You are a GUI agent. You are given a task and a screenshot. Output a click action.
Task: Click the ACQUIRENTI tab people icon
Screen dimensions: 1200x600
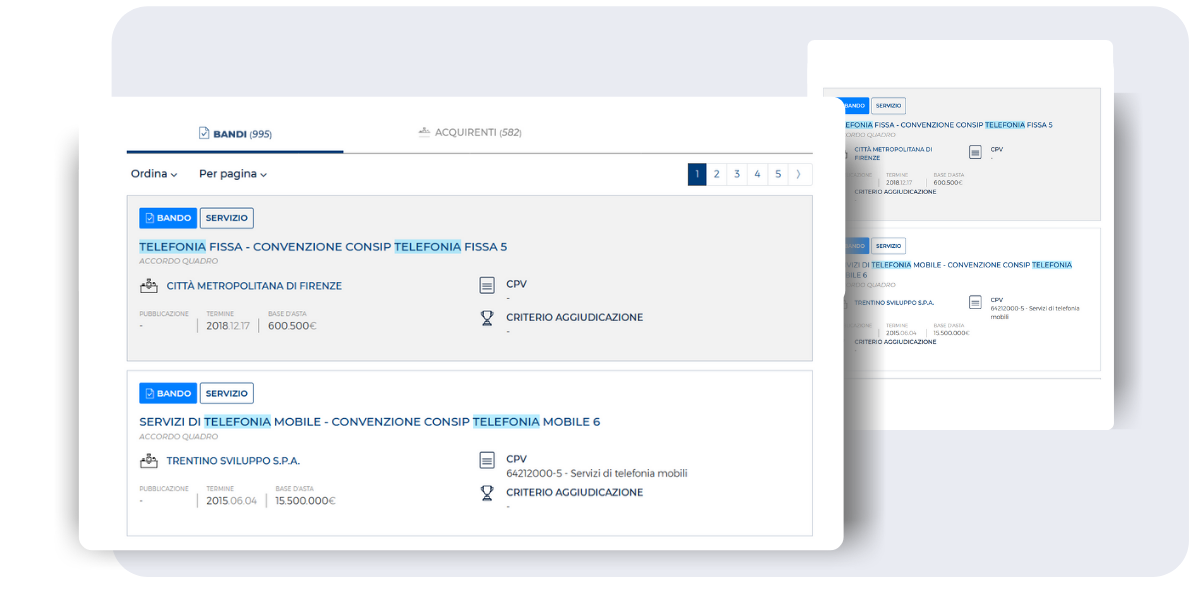424,132
